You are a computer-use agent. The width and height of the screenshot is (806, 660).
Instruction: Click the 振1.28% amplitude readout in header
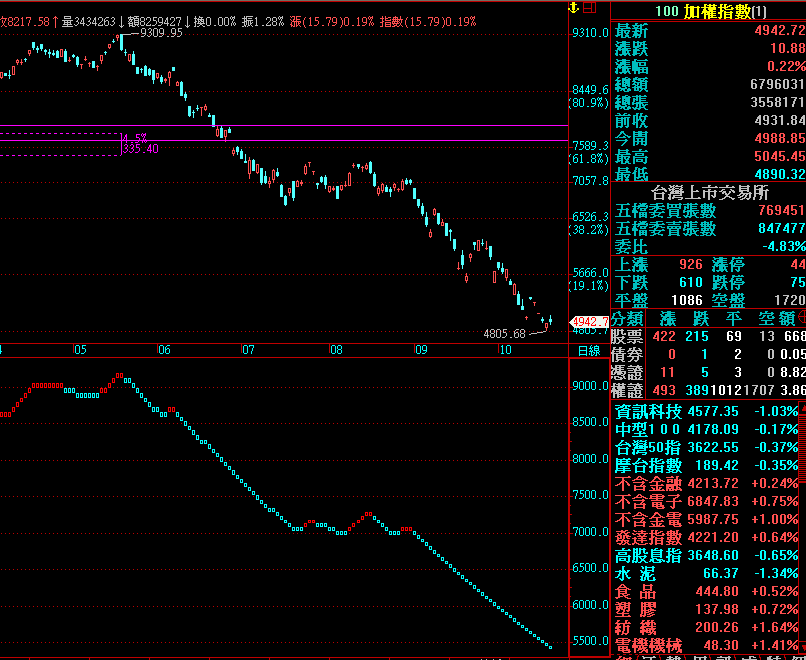click(x=262, y=22)
